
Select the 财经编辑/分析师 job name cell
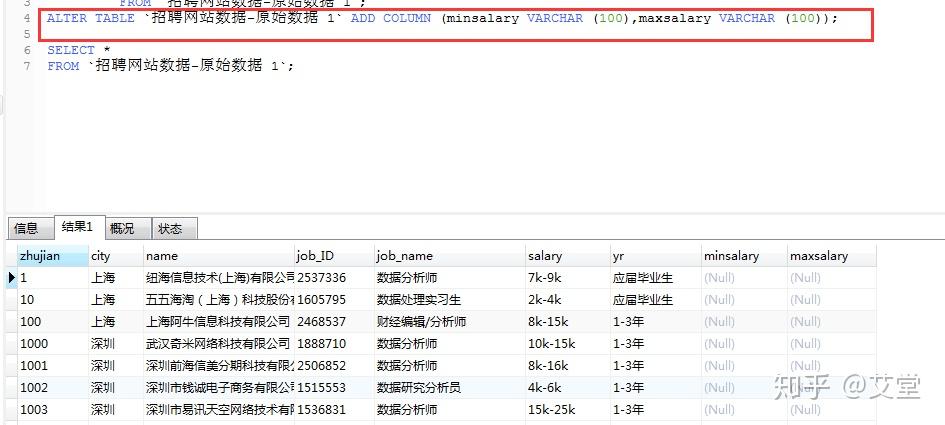pos(450,322)
